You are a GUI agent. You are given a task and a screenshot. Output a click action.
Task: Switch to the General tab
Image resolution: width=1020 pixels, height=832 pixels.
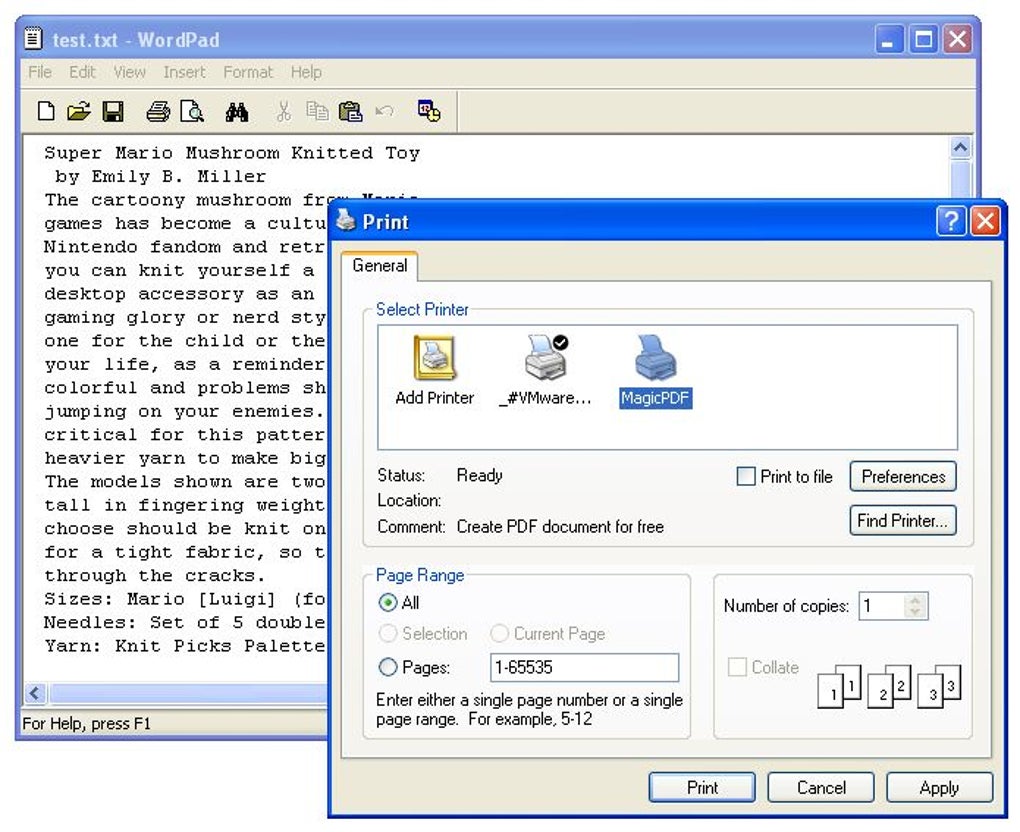pyautogui.click(x=380, y=265)
